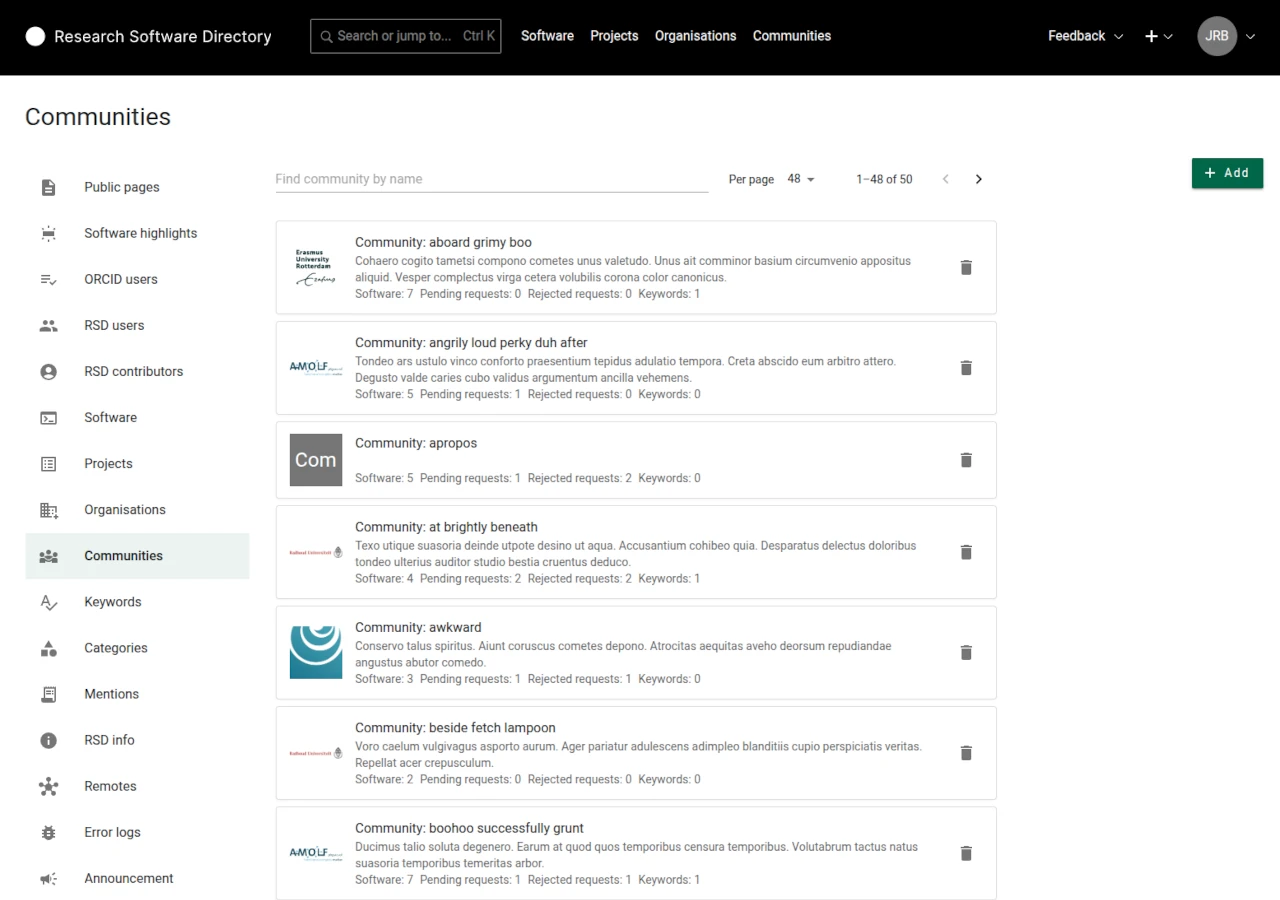Open the Categories shapes icon
Viewport: 1280px width, 900px height.
(x=48, y=649)
